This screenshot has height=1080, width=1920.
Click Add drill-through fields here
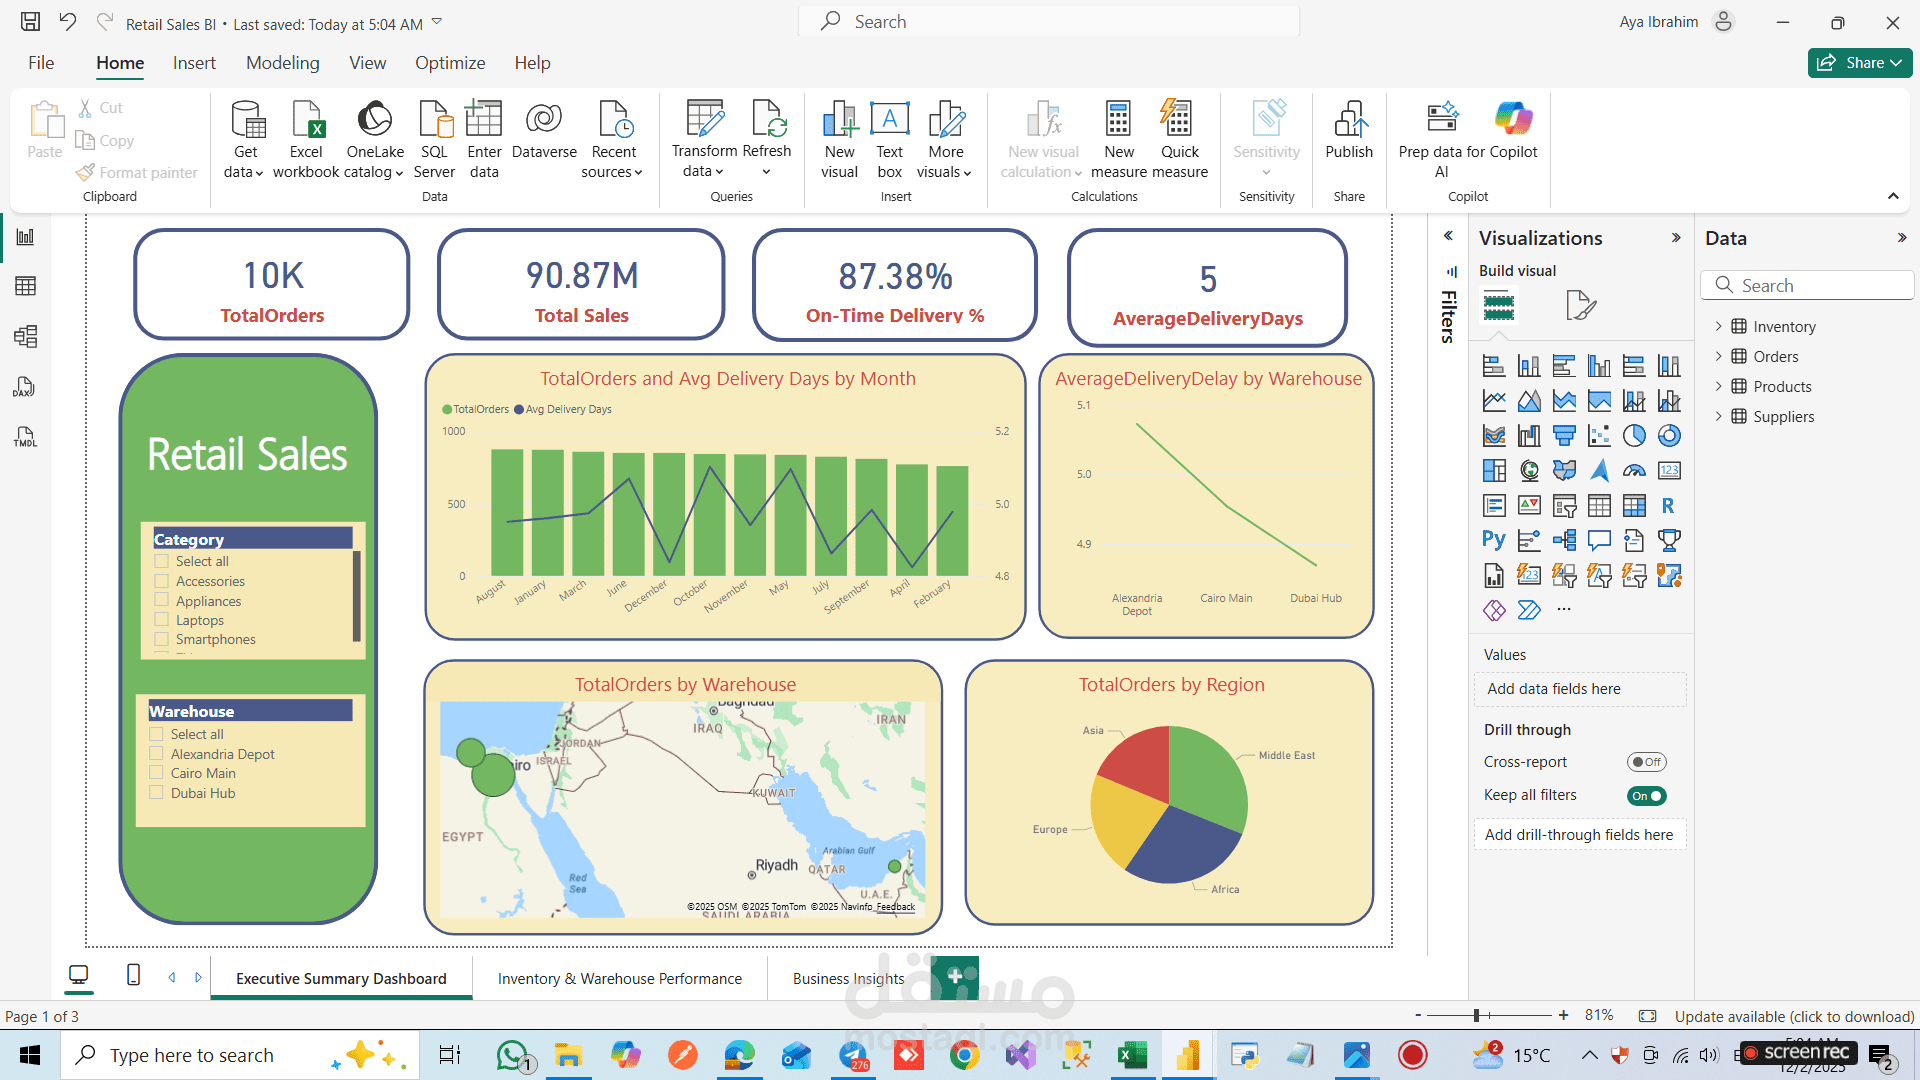pos(1579,834)
